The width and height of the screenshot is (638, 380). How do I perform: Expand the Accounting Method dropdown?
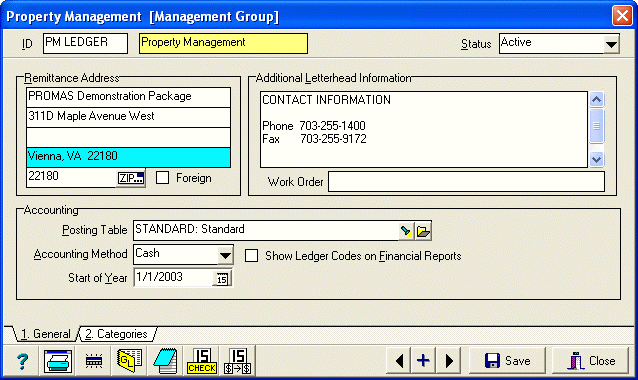(x=225, y=256)
